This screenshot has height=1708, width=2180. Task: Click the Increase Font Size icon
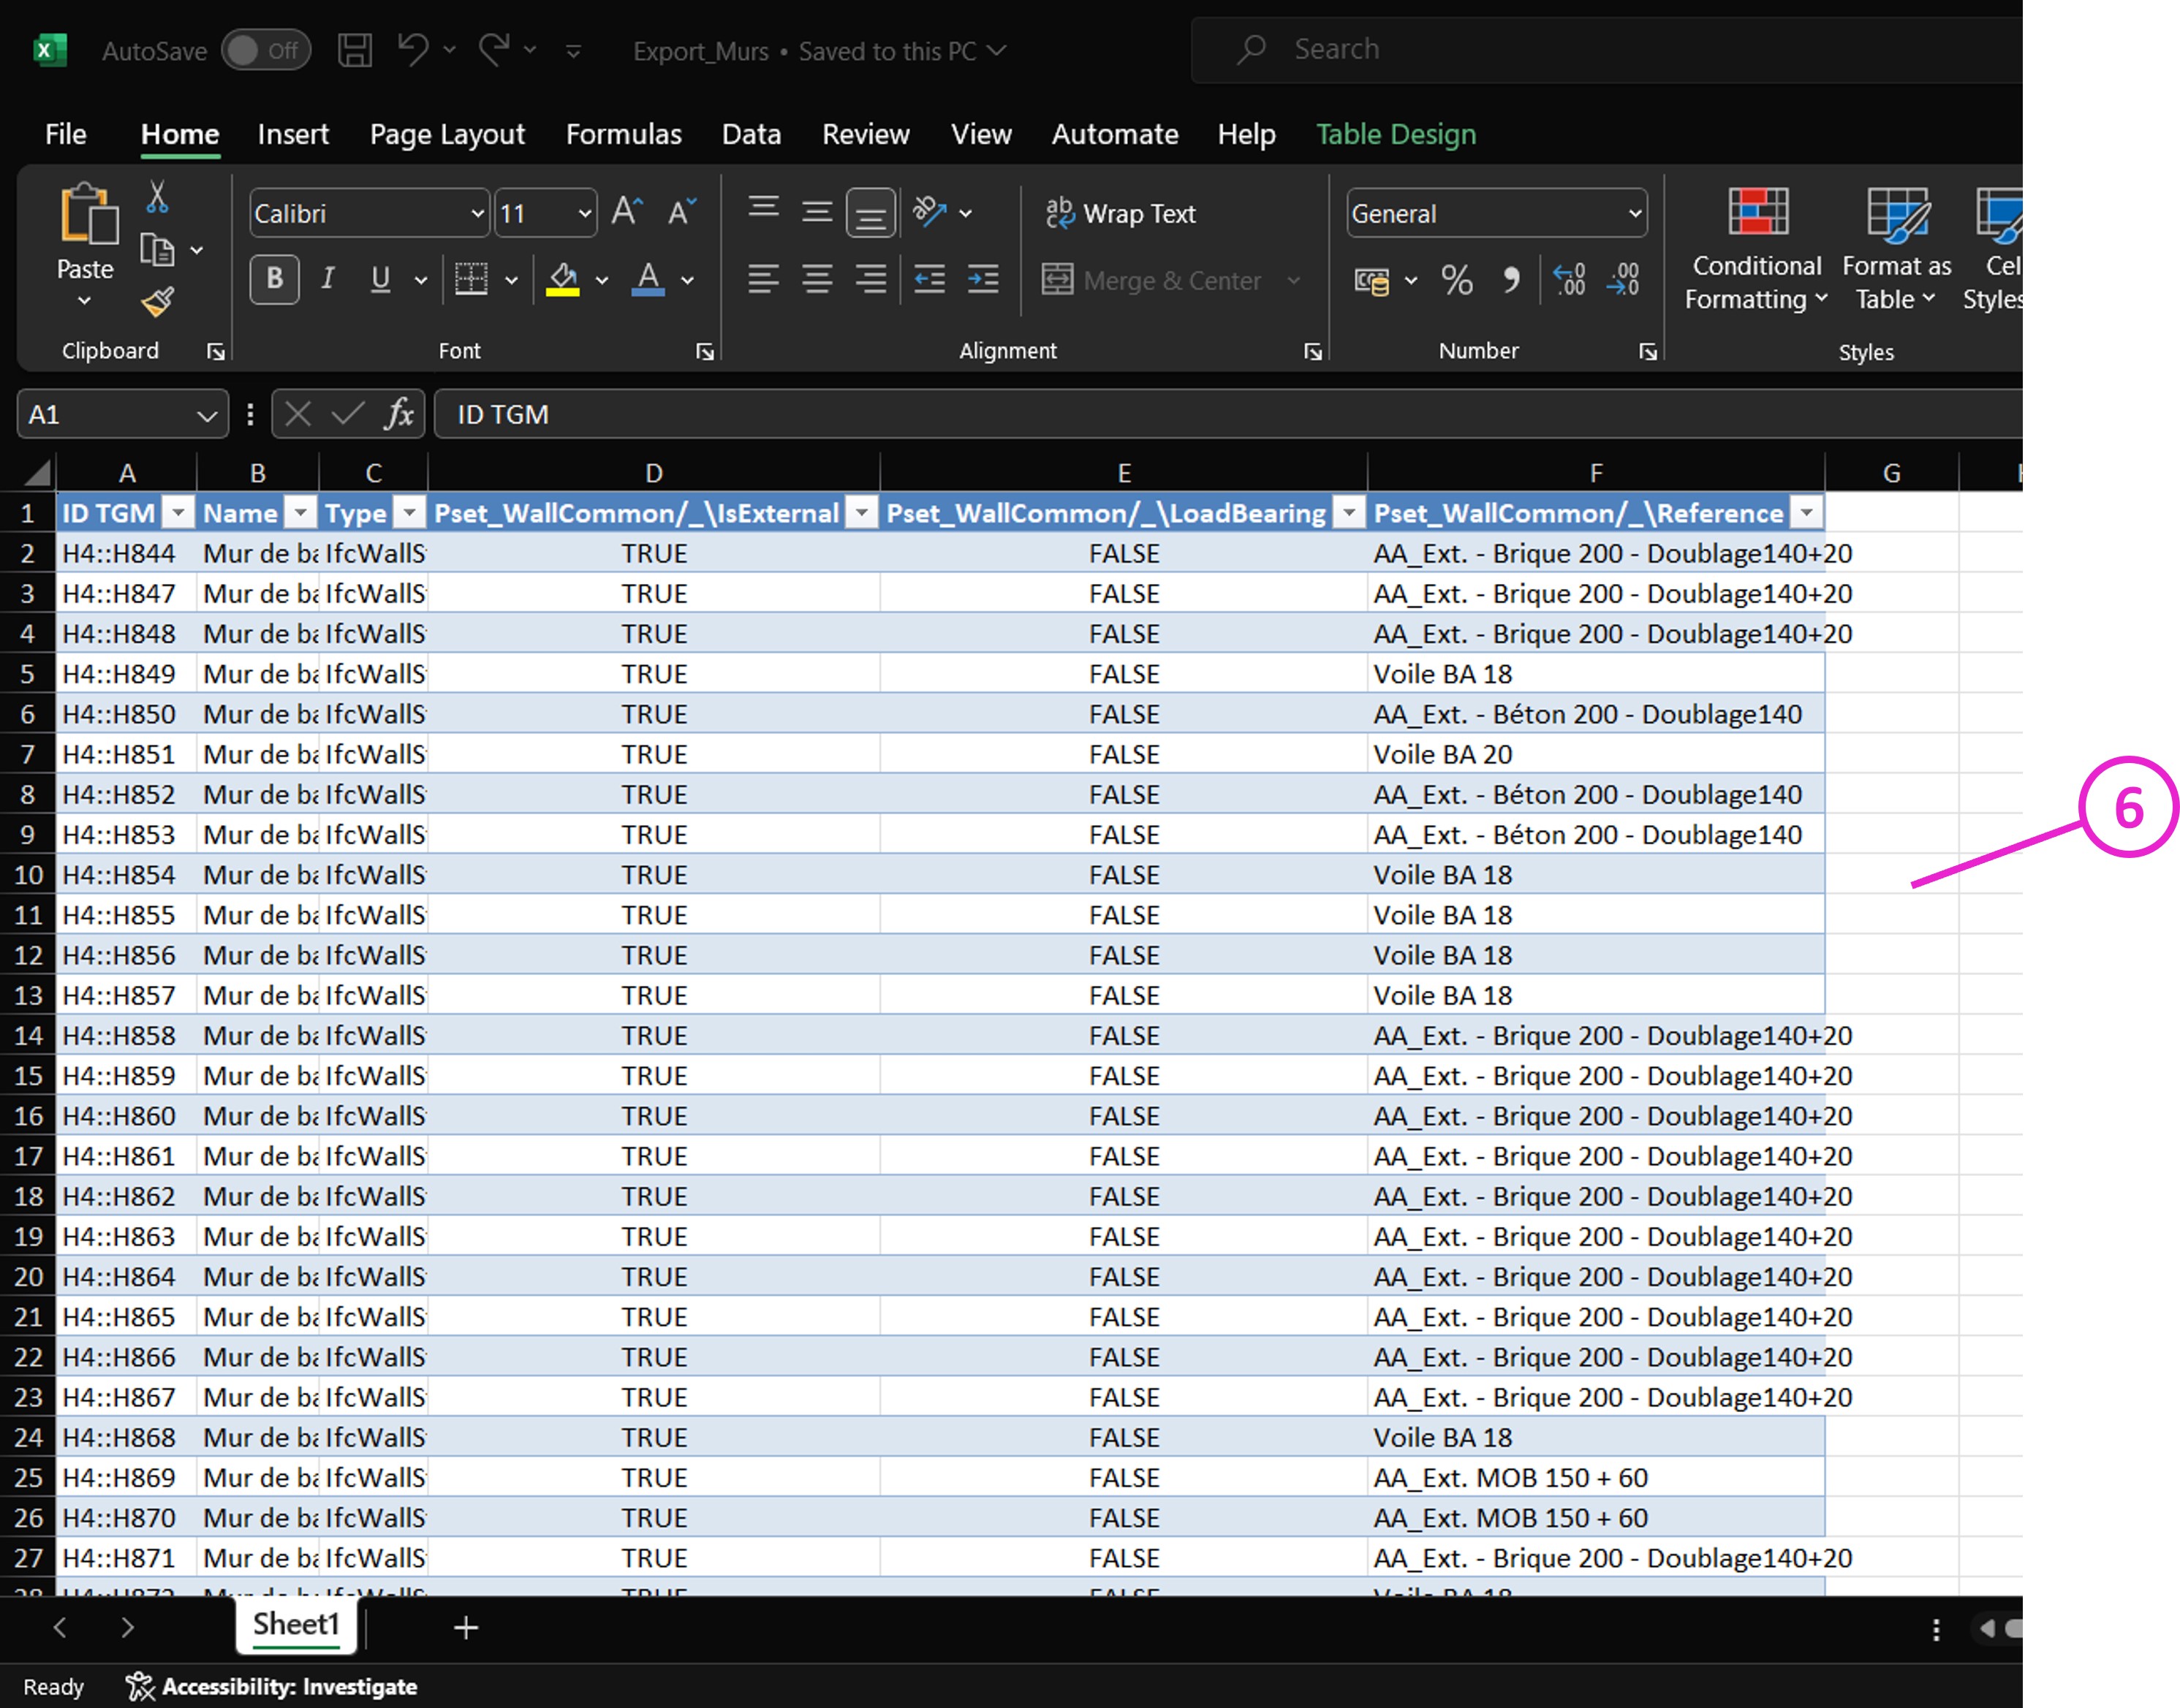[x=627, y=212]
